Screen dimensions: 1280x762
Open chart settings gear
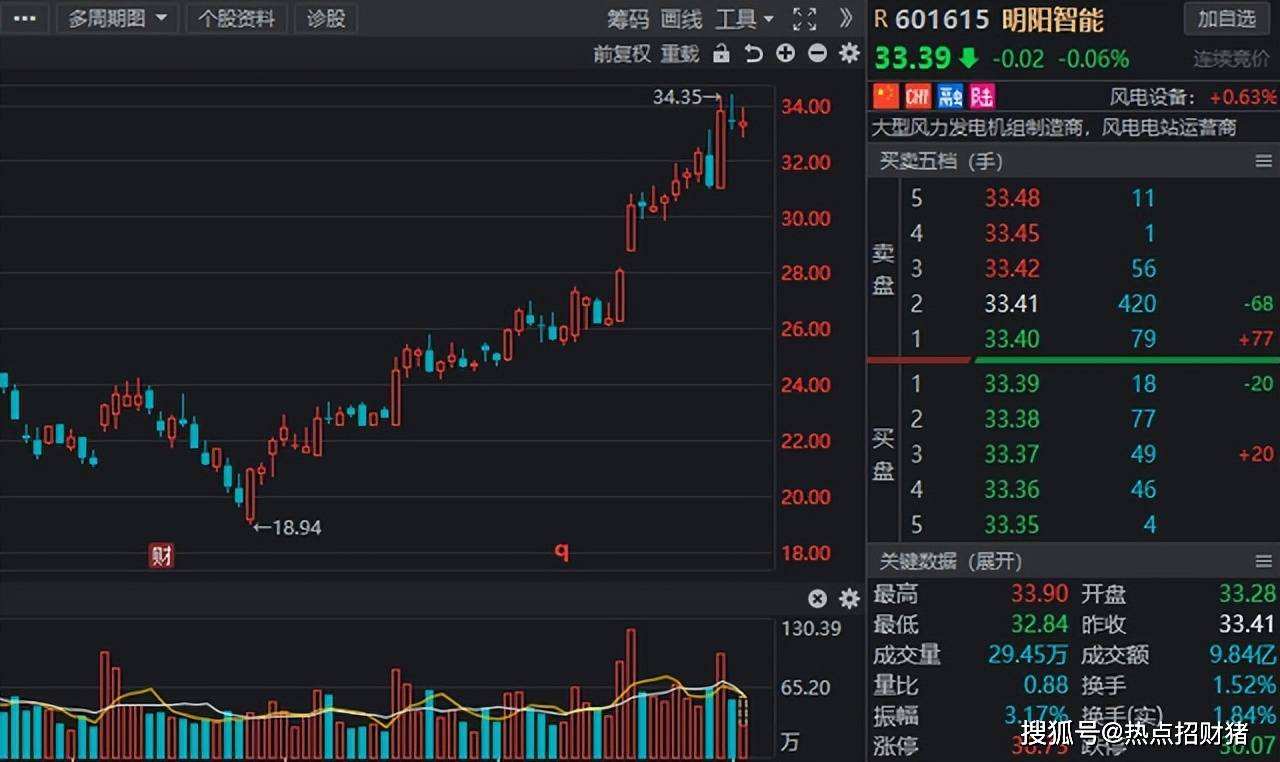pos(849,54)
